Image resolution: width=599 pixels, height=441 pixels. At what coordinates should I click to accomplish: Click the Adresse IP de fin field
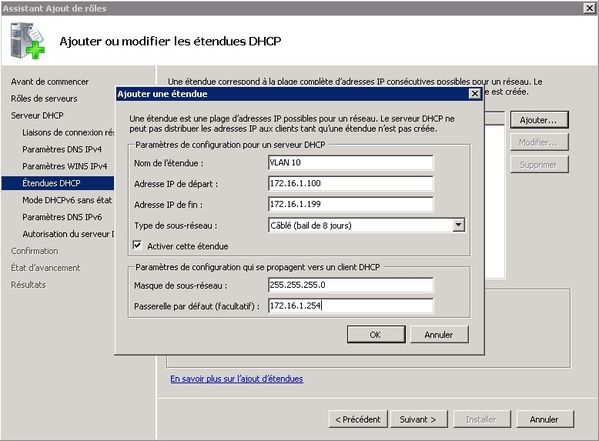tap(351, 204)
